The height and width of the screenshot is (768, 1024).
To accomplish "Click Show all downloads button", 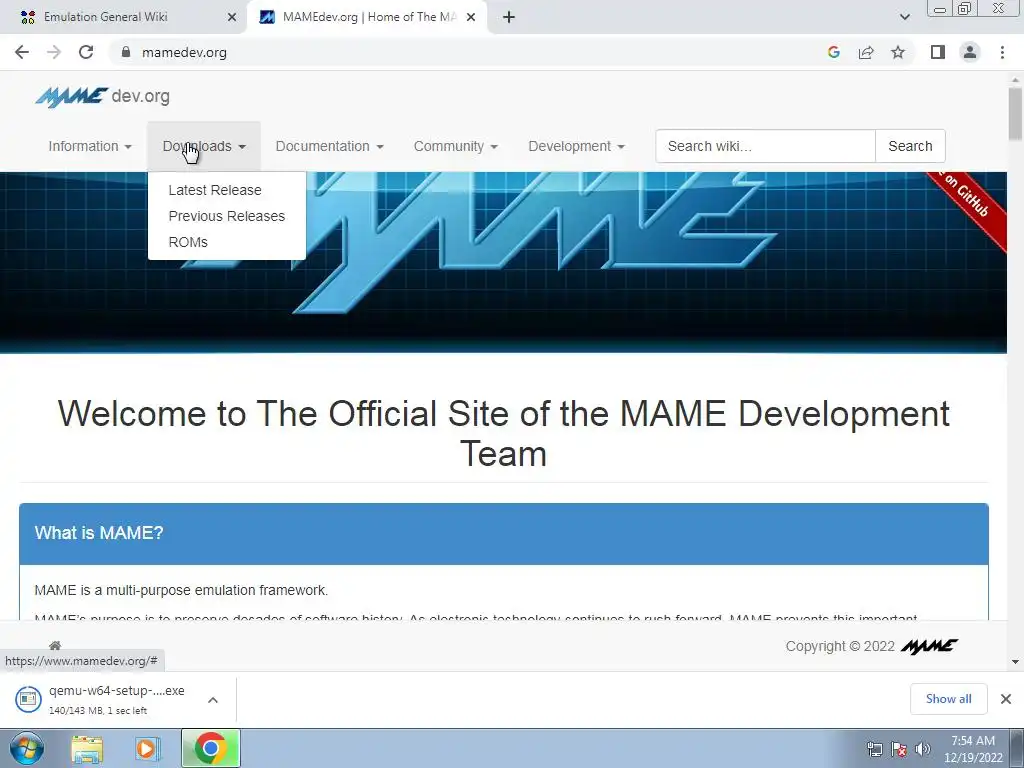I will tap(948, 699).
